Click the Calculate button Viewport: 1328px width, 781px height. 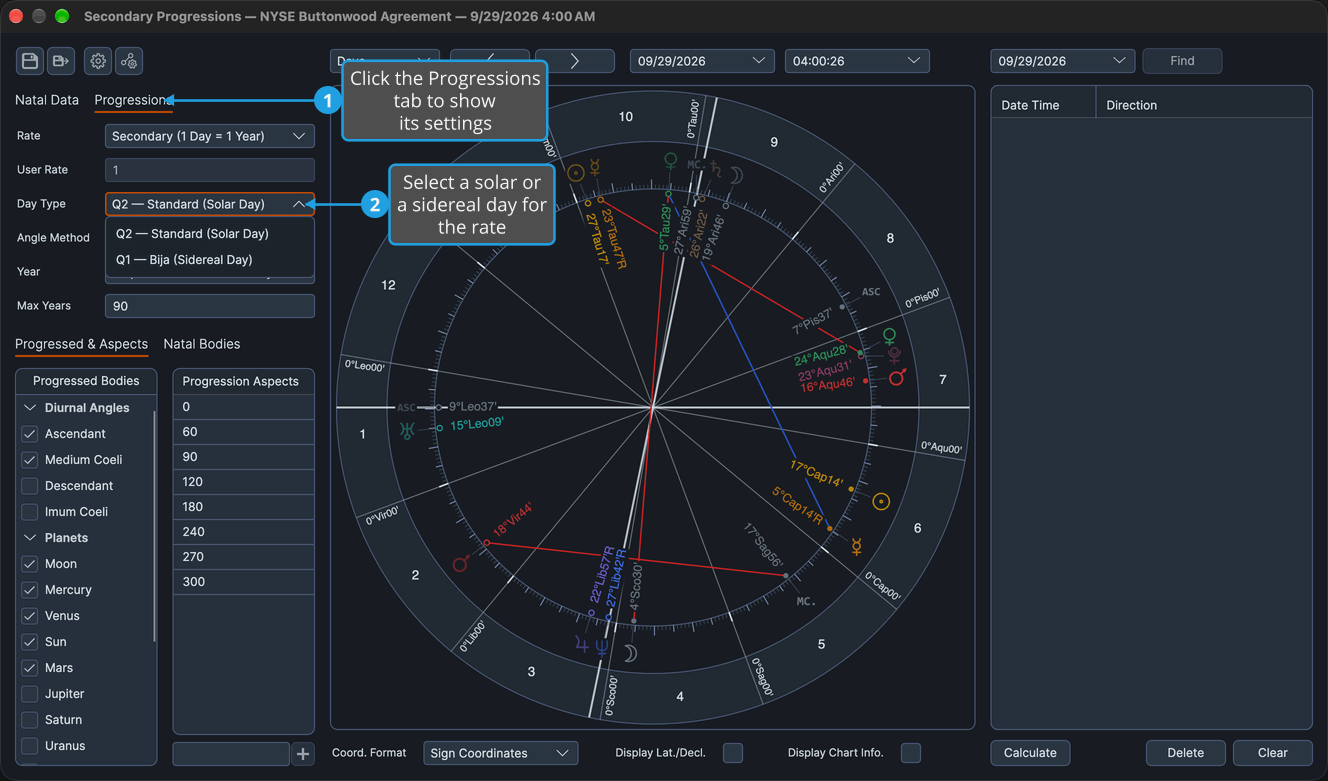(1030, 753)
